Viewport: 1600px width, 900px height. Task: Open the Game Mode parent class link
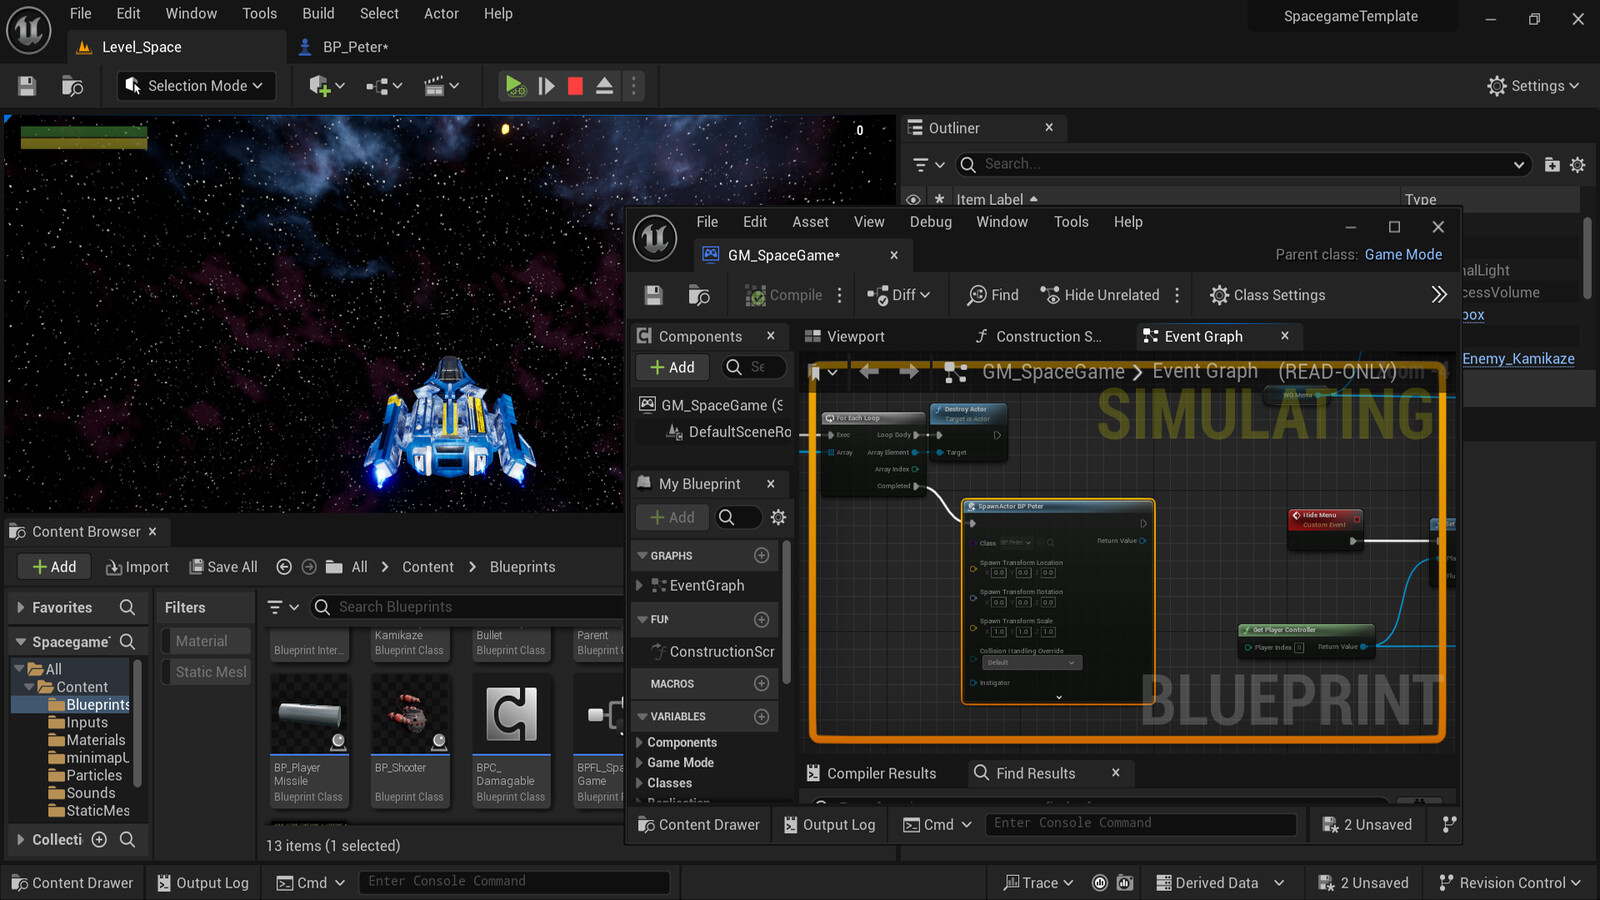1403,254
